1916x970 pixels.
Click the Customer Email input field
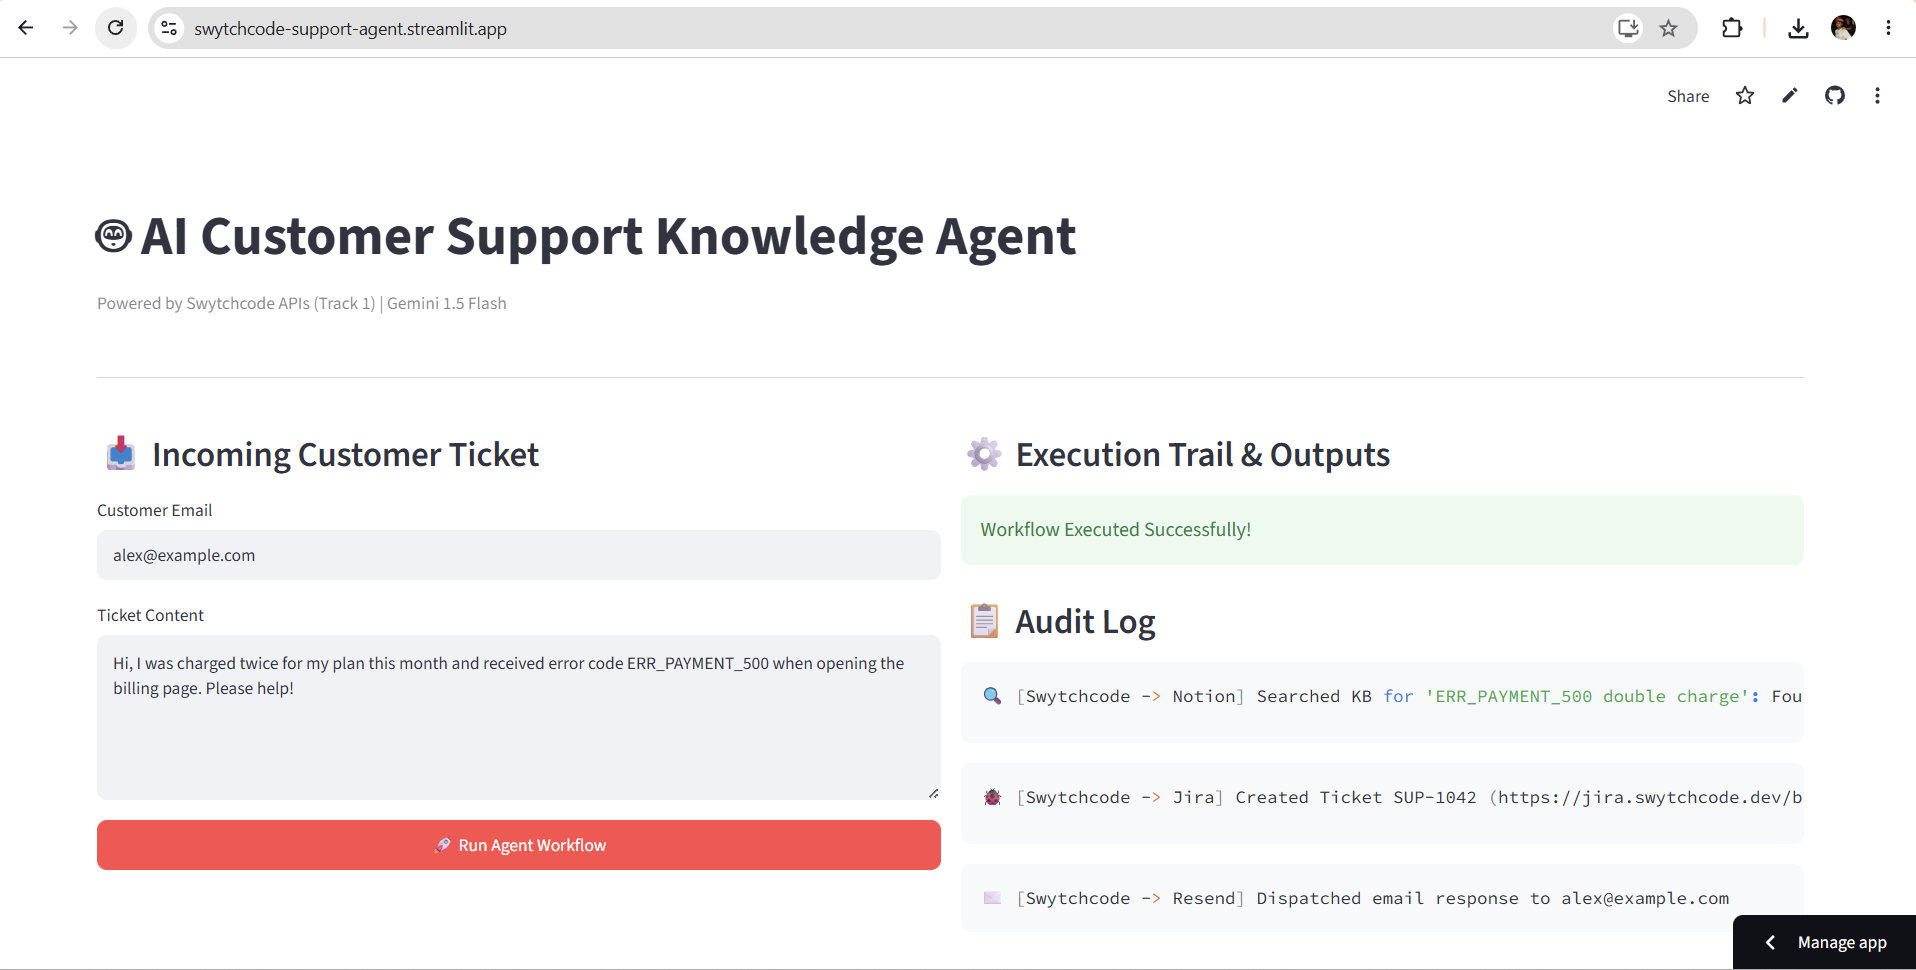click(518, 555)
